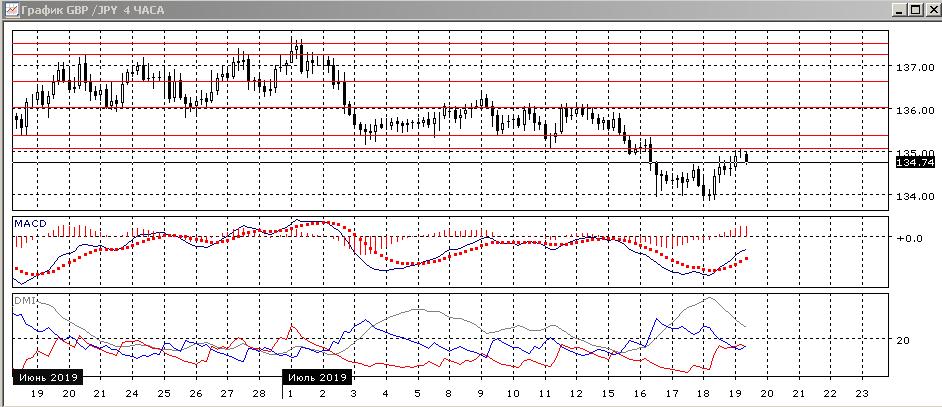Click the Июль 2019 month marker

(317, 378)
